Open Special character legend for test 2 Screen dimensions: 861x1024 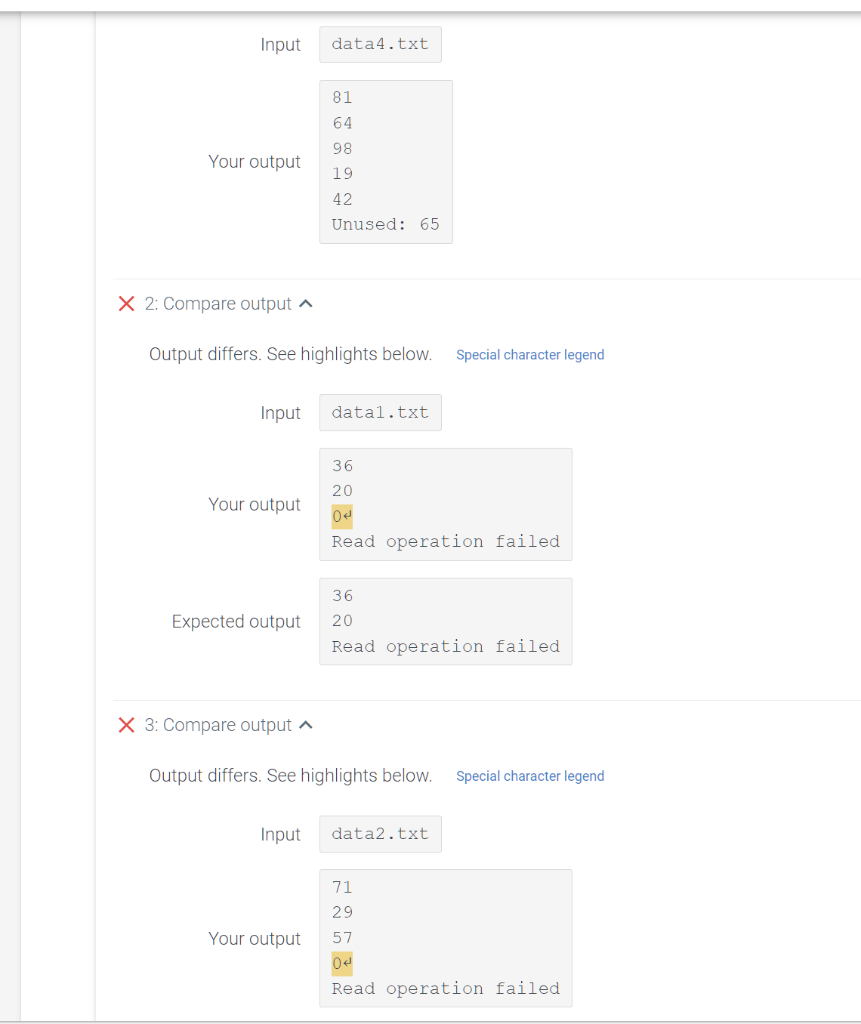coord(530,355)
